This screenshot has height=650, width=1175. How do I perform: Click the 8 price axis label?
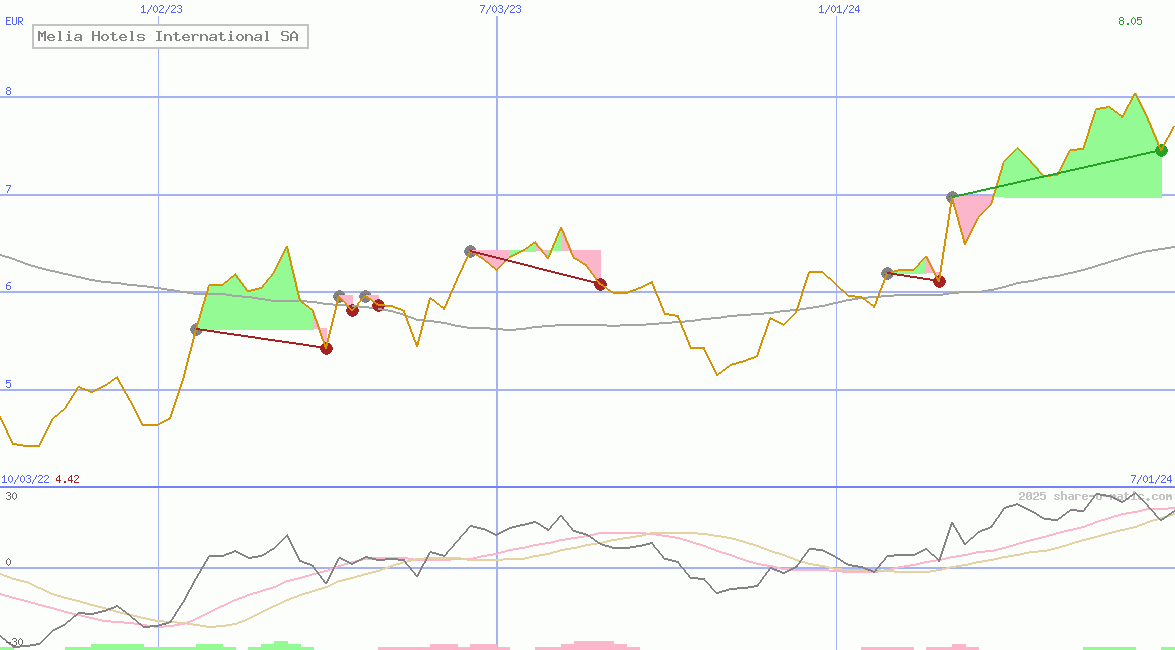pyautogui.click(x=8, y=92)
